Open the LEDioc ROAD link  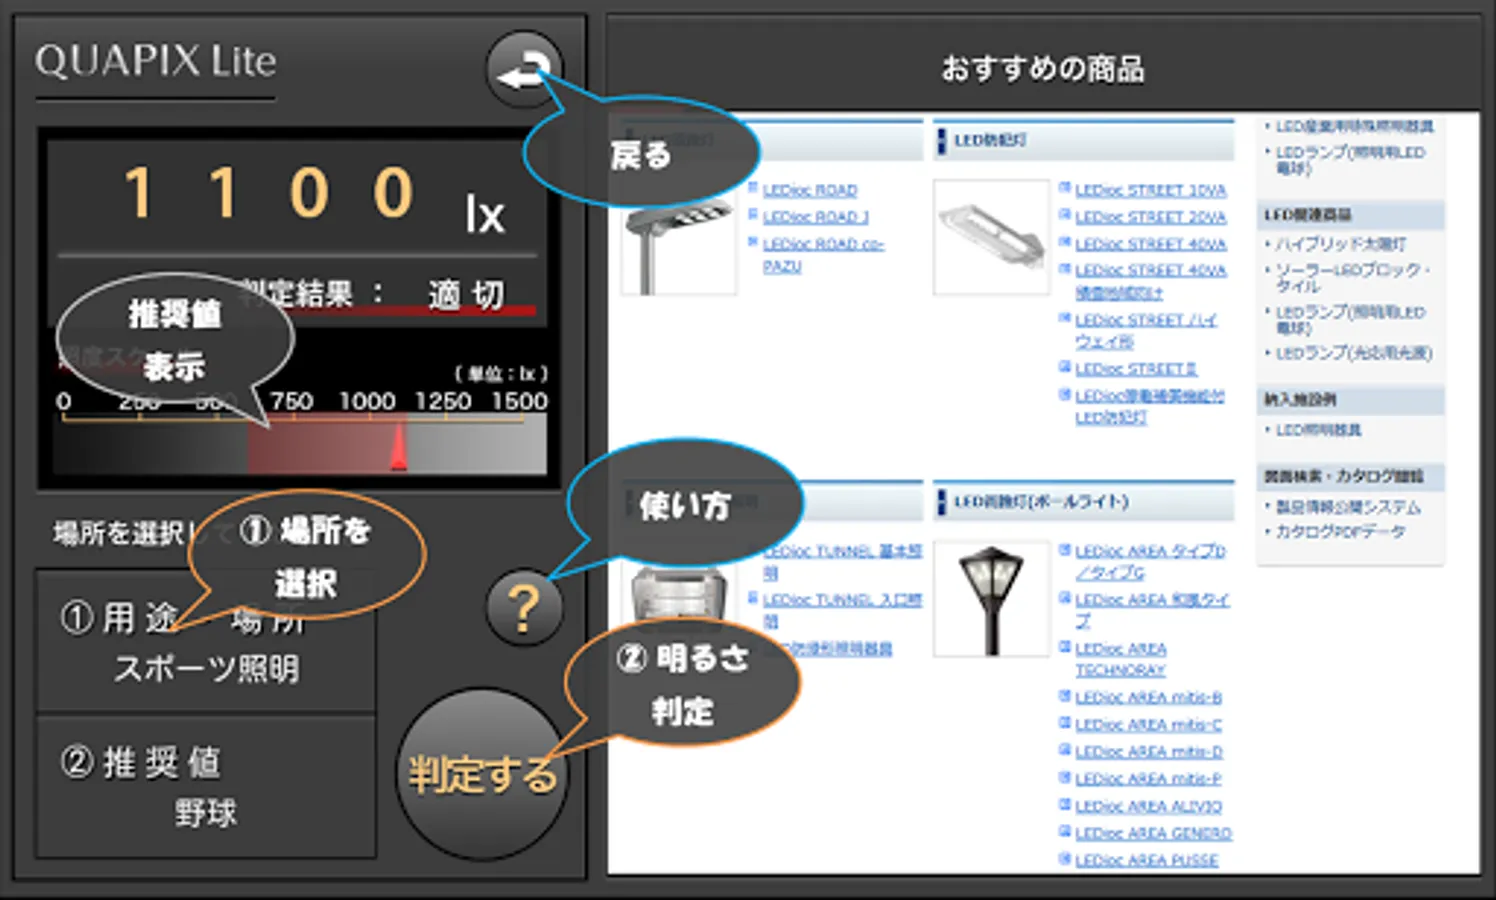tap(810, 190)
